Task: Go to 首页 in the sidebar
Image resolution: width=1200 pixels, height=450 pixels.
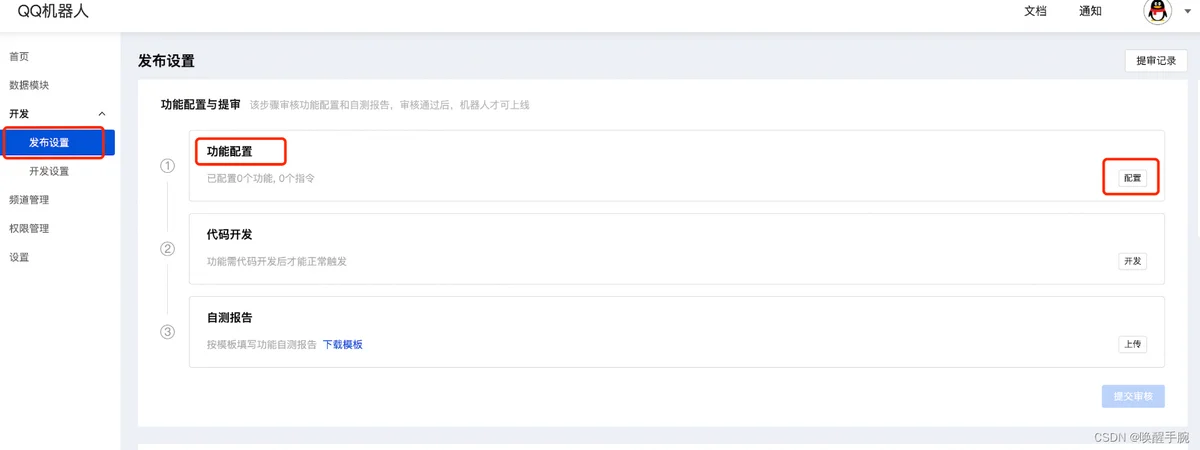Action: (x=19, y=57)
